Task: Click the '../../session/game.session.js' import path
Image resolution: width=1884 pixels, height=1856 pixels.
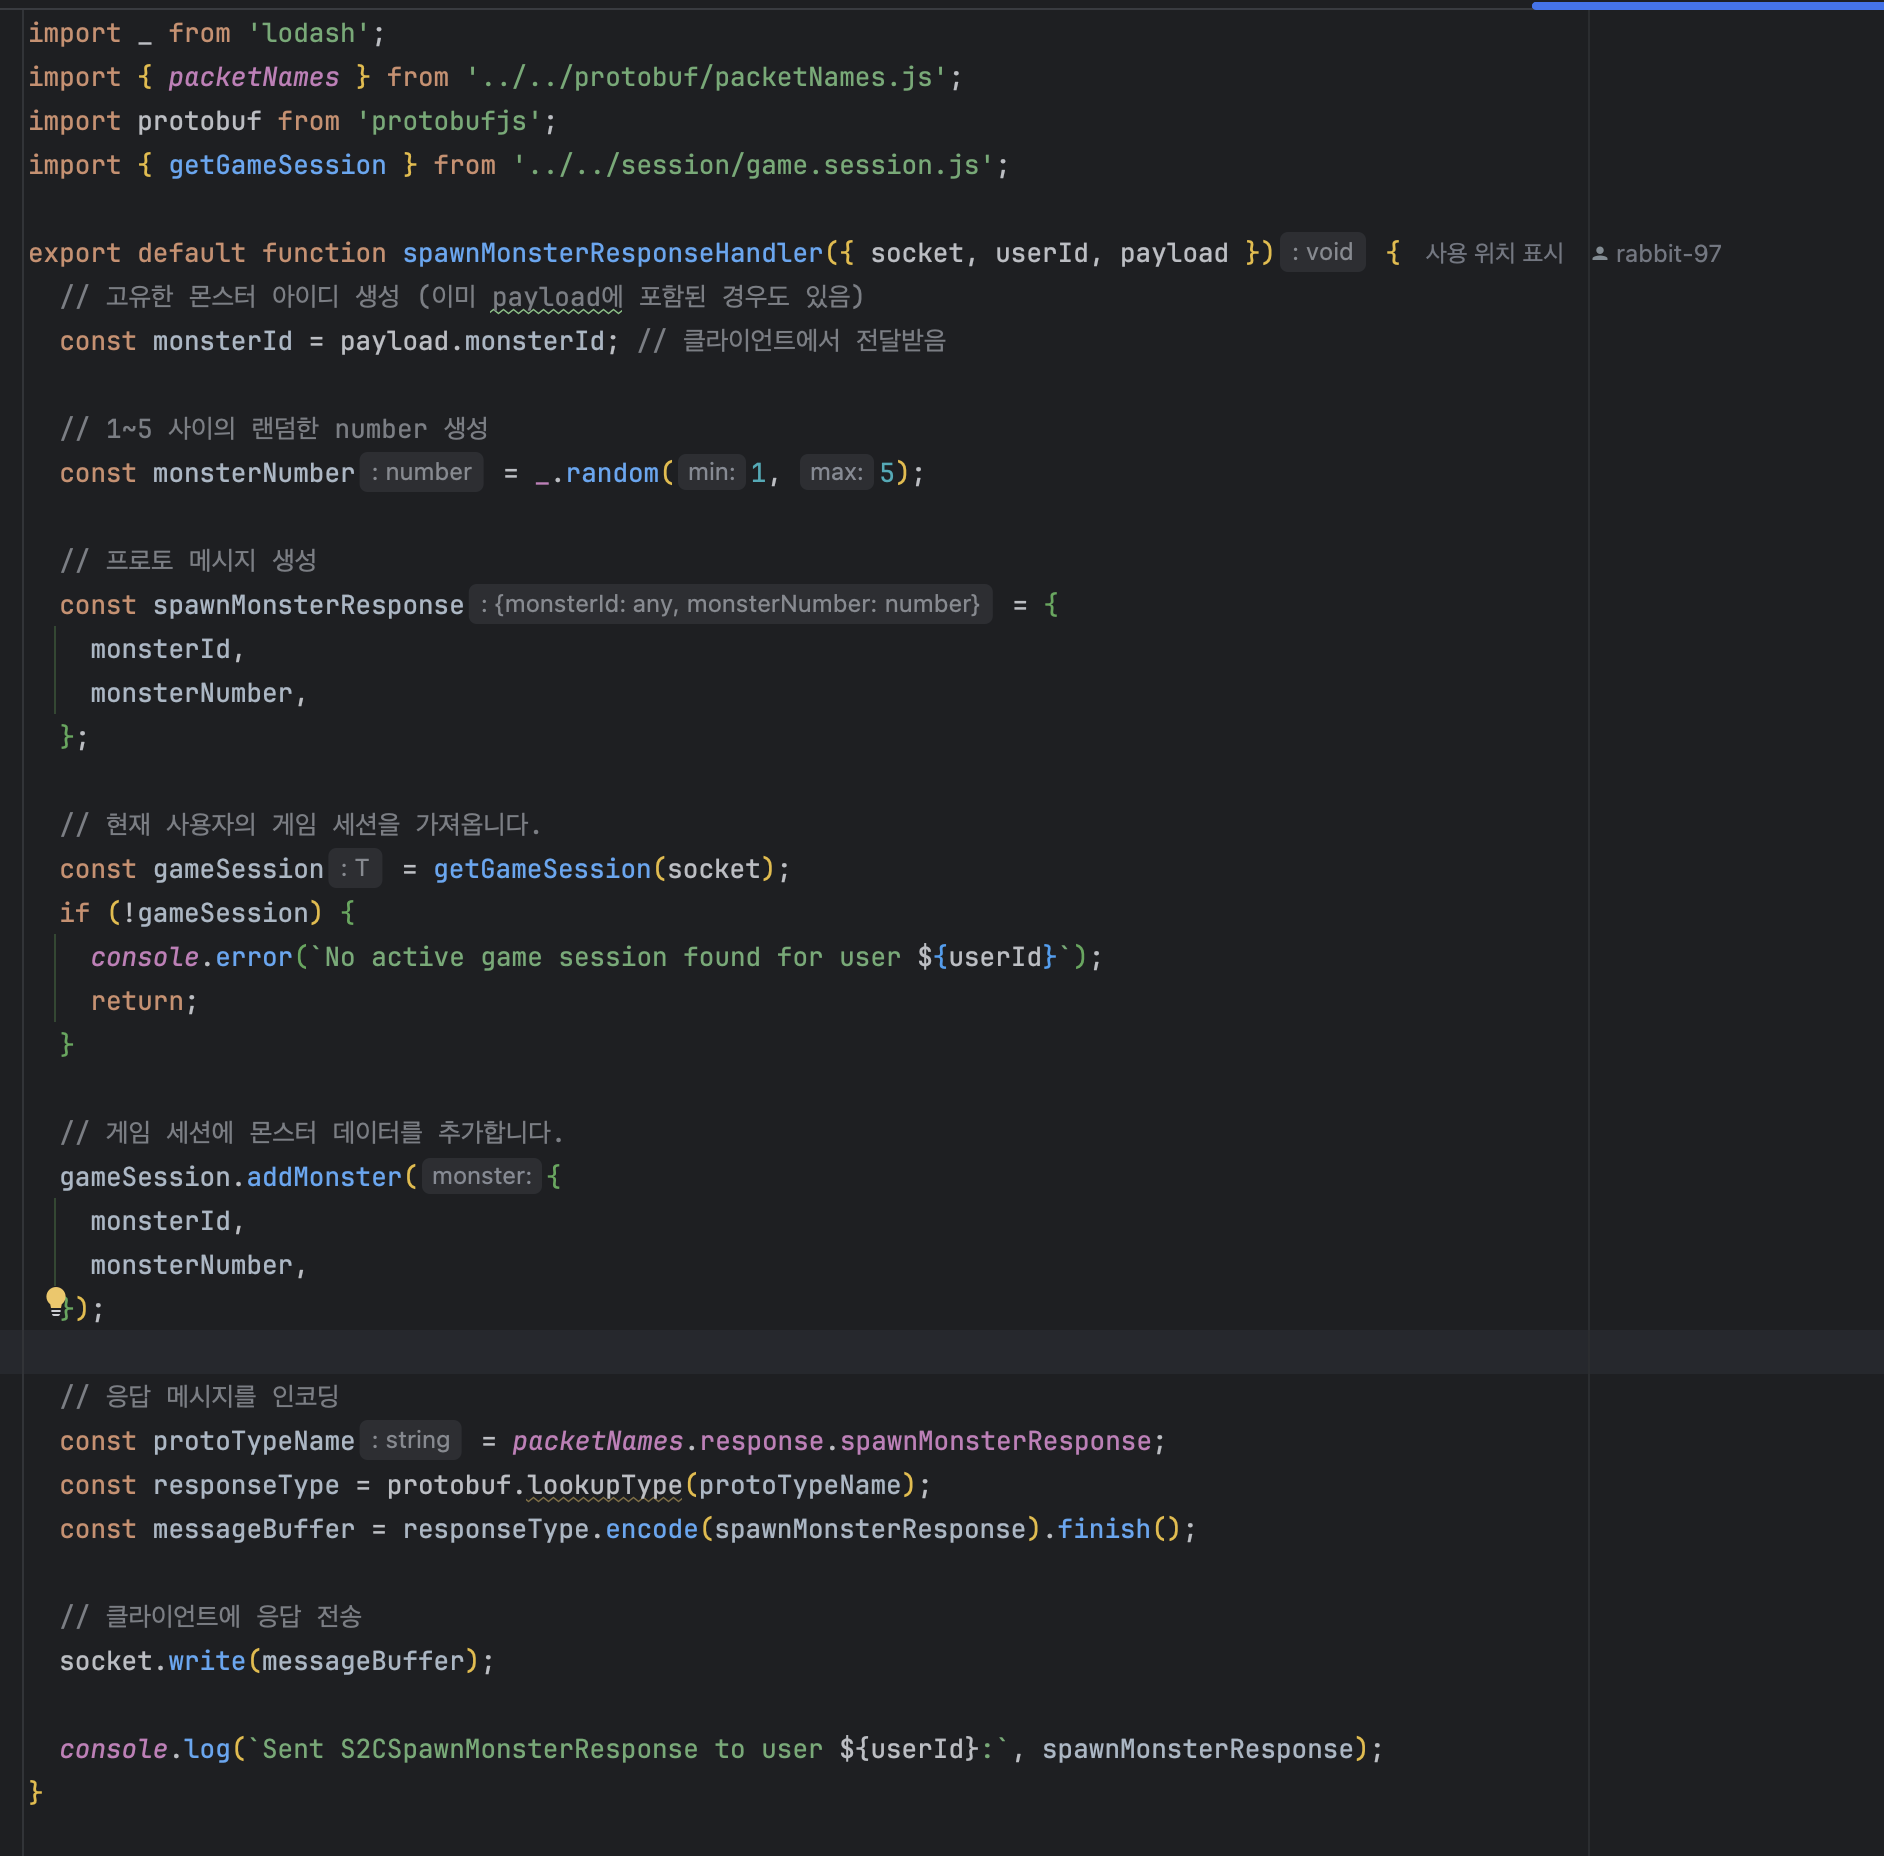Action: coord(753,166)
